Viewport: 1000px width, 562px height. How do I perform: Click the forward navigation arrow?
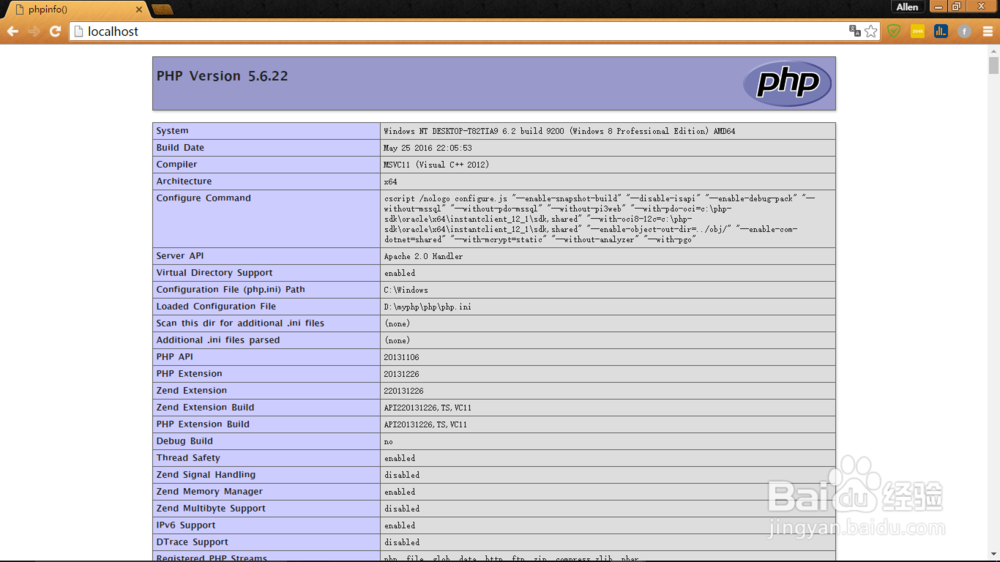[x=34, y=31]
